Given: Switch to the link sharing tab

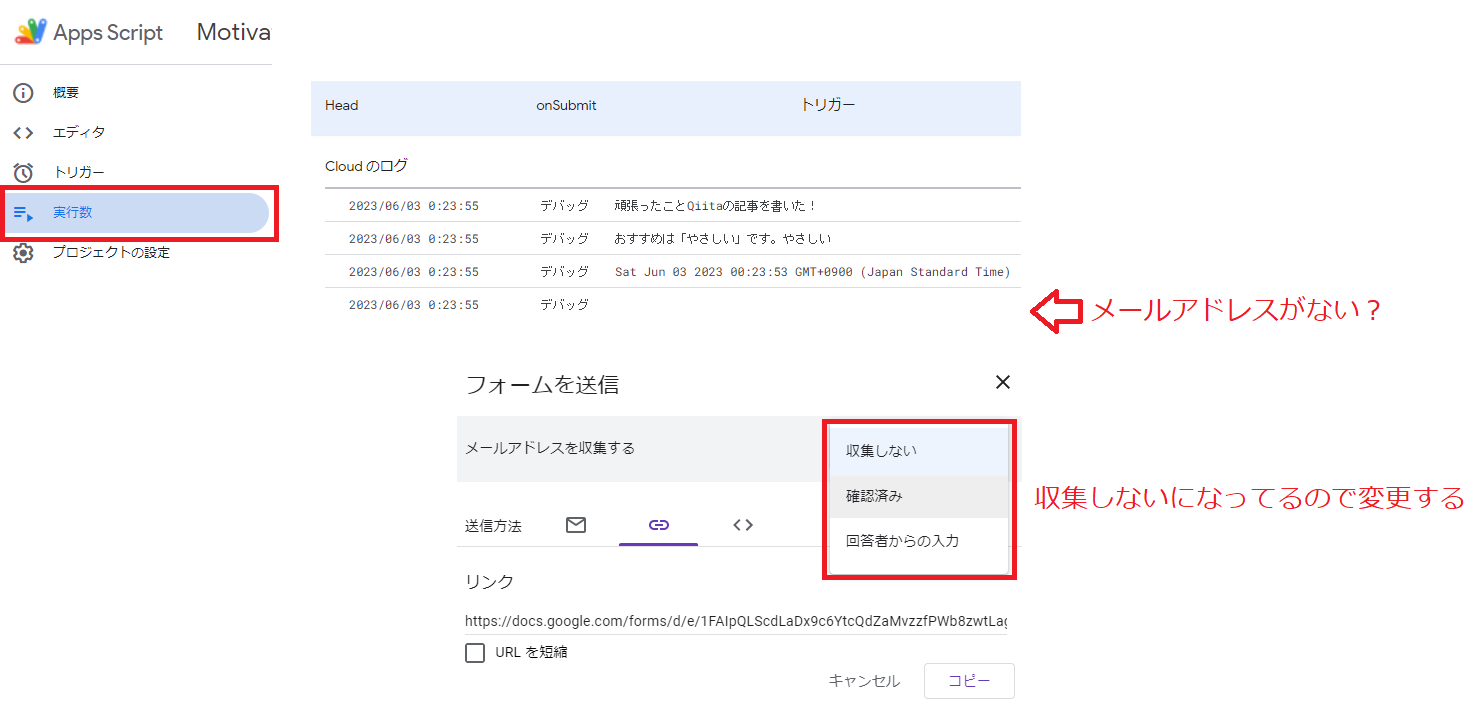Looking at the screenshot, I should tap(658, 524).
